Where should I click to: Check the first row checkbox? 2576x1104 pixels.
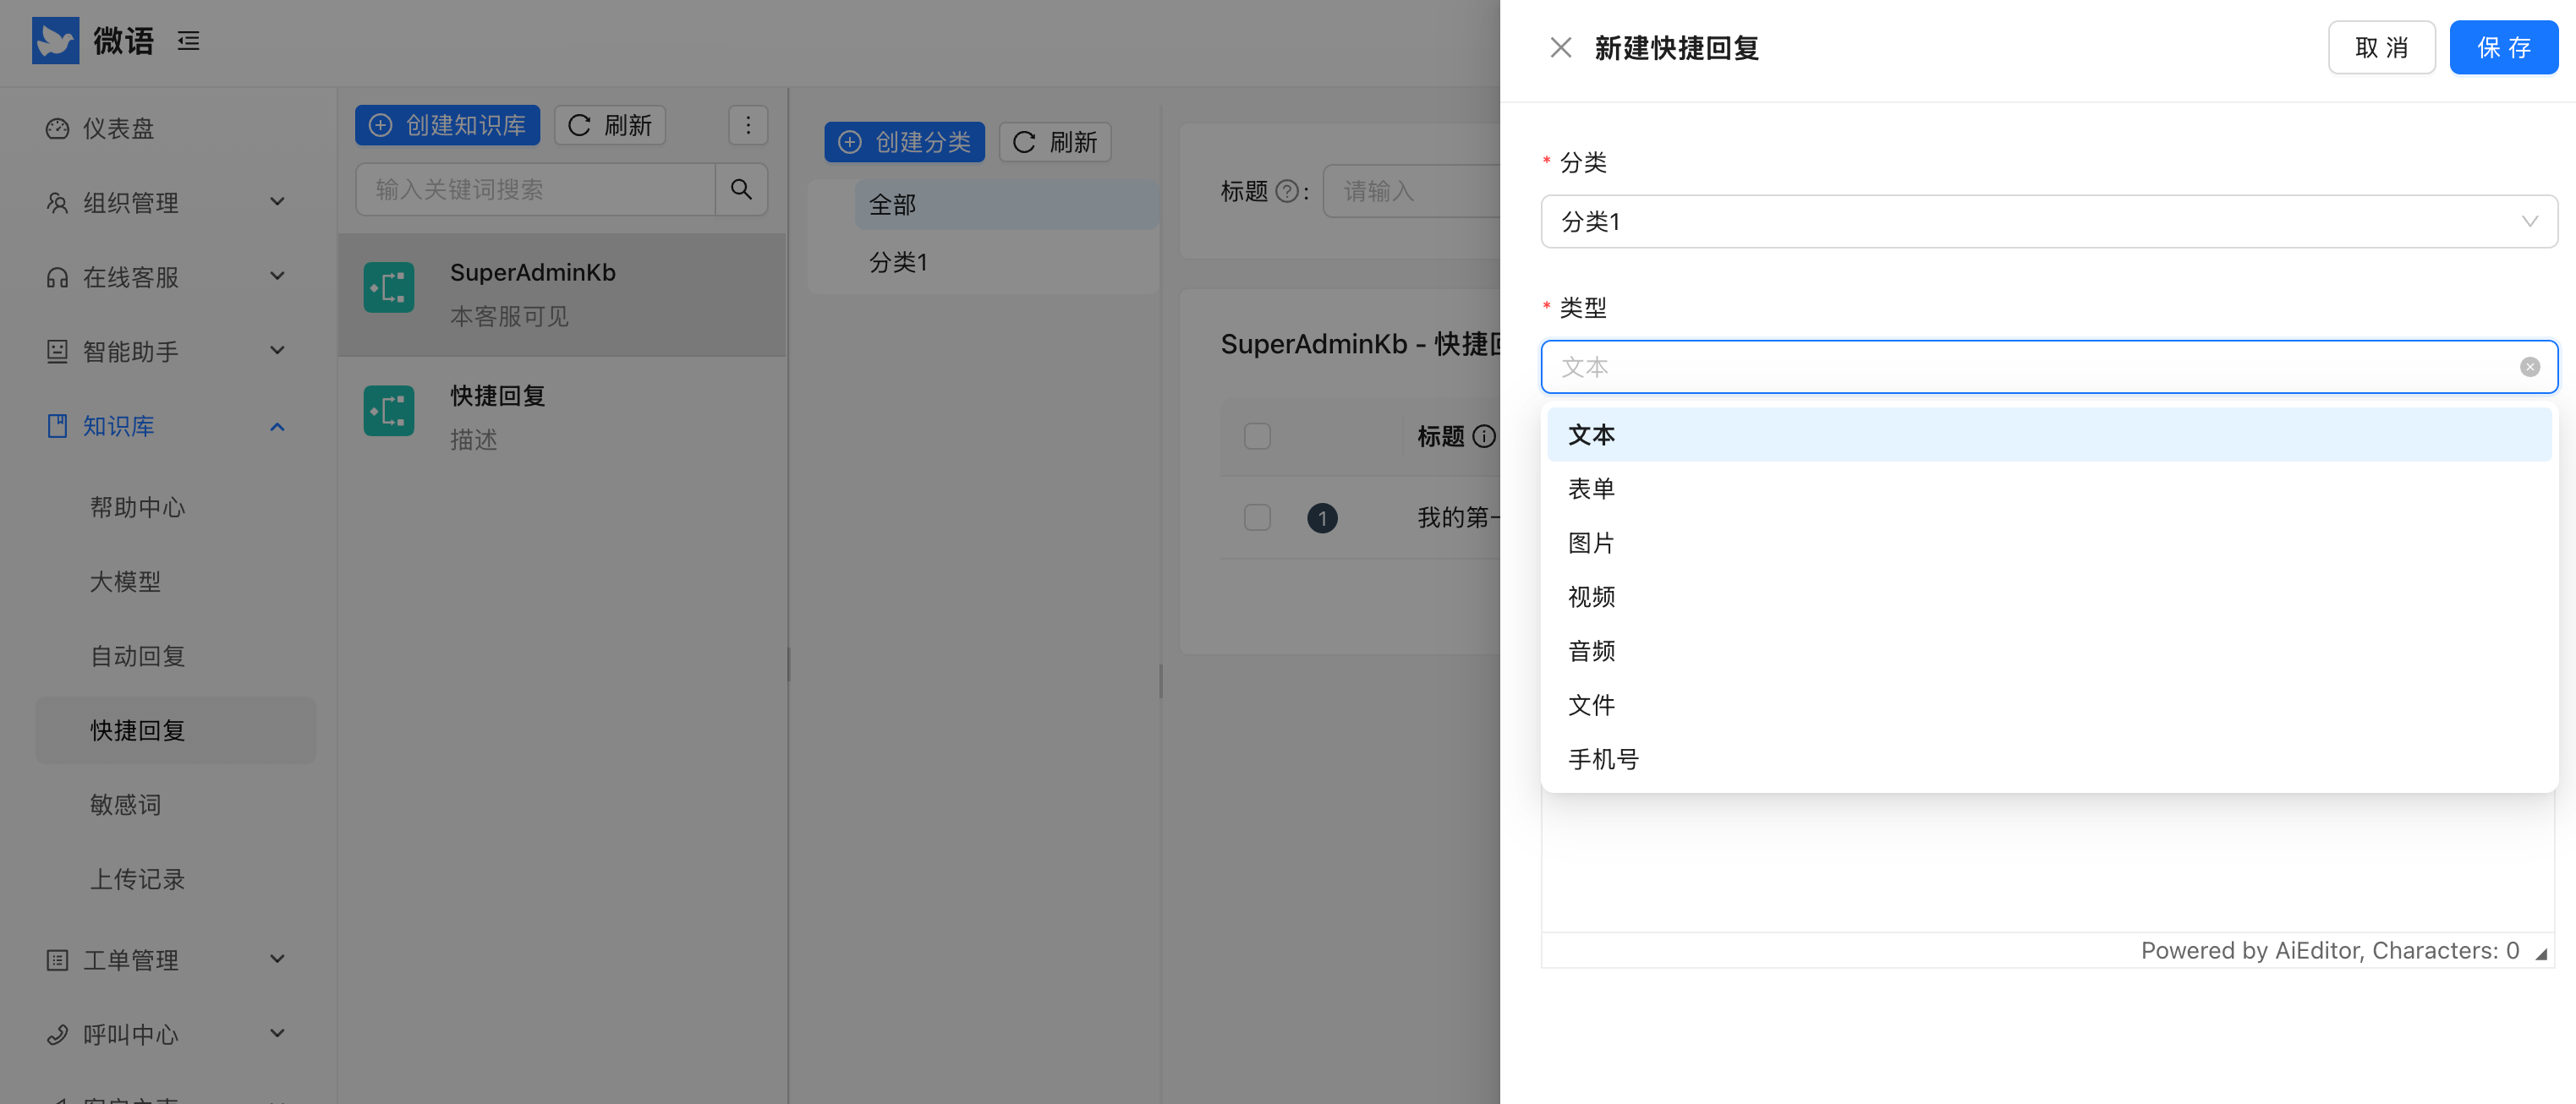tap(1257, 517)
